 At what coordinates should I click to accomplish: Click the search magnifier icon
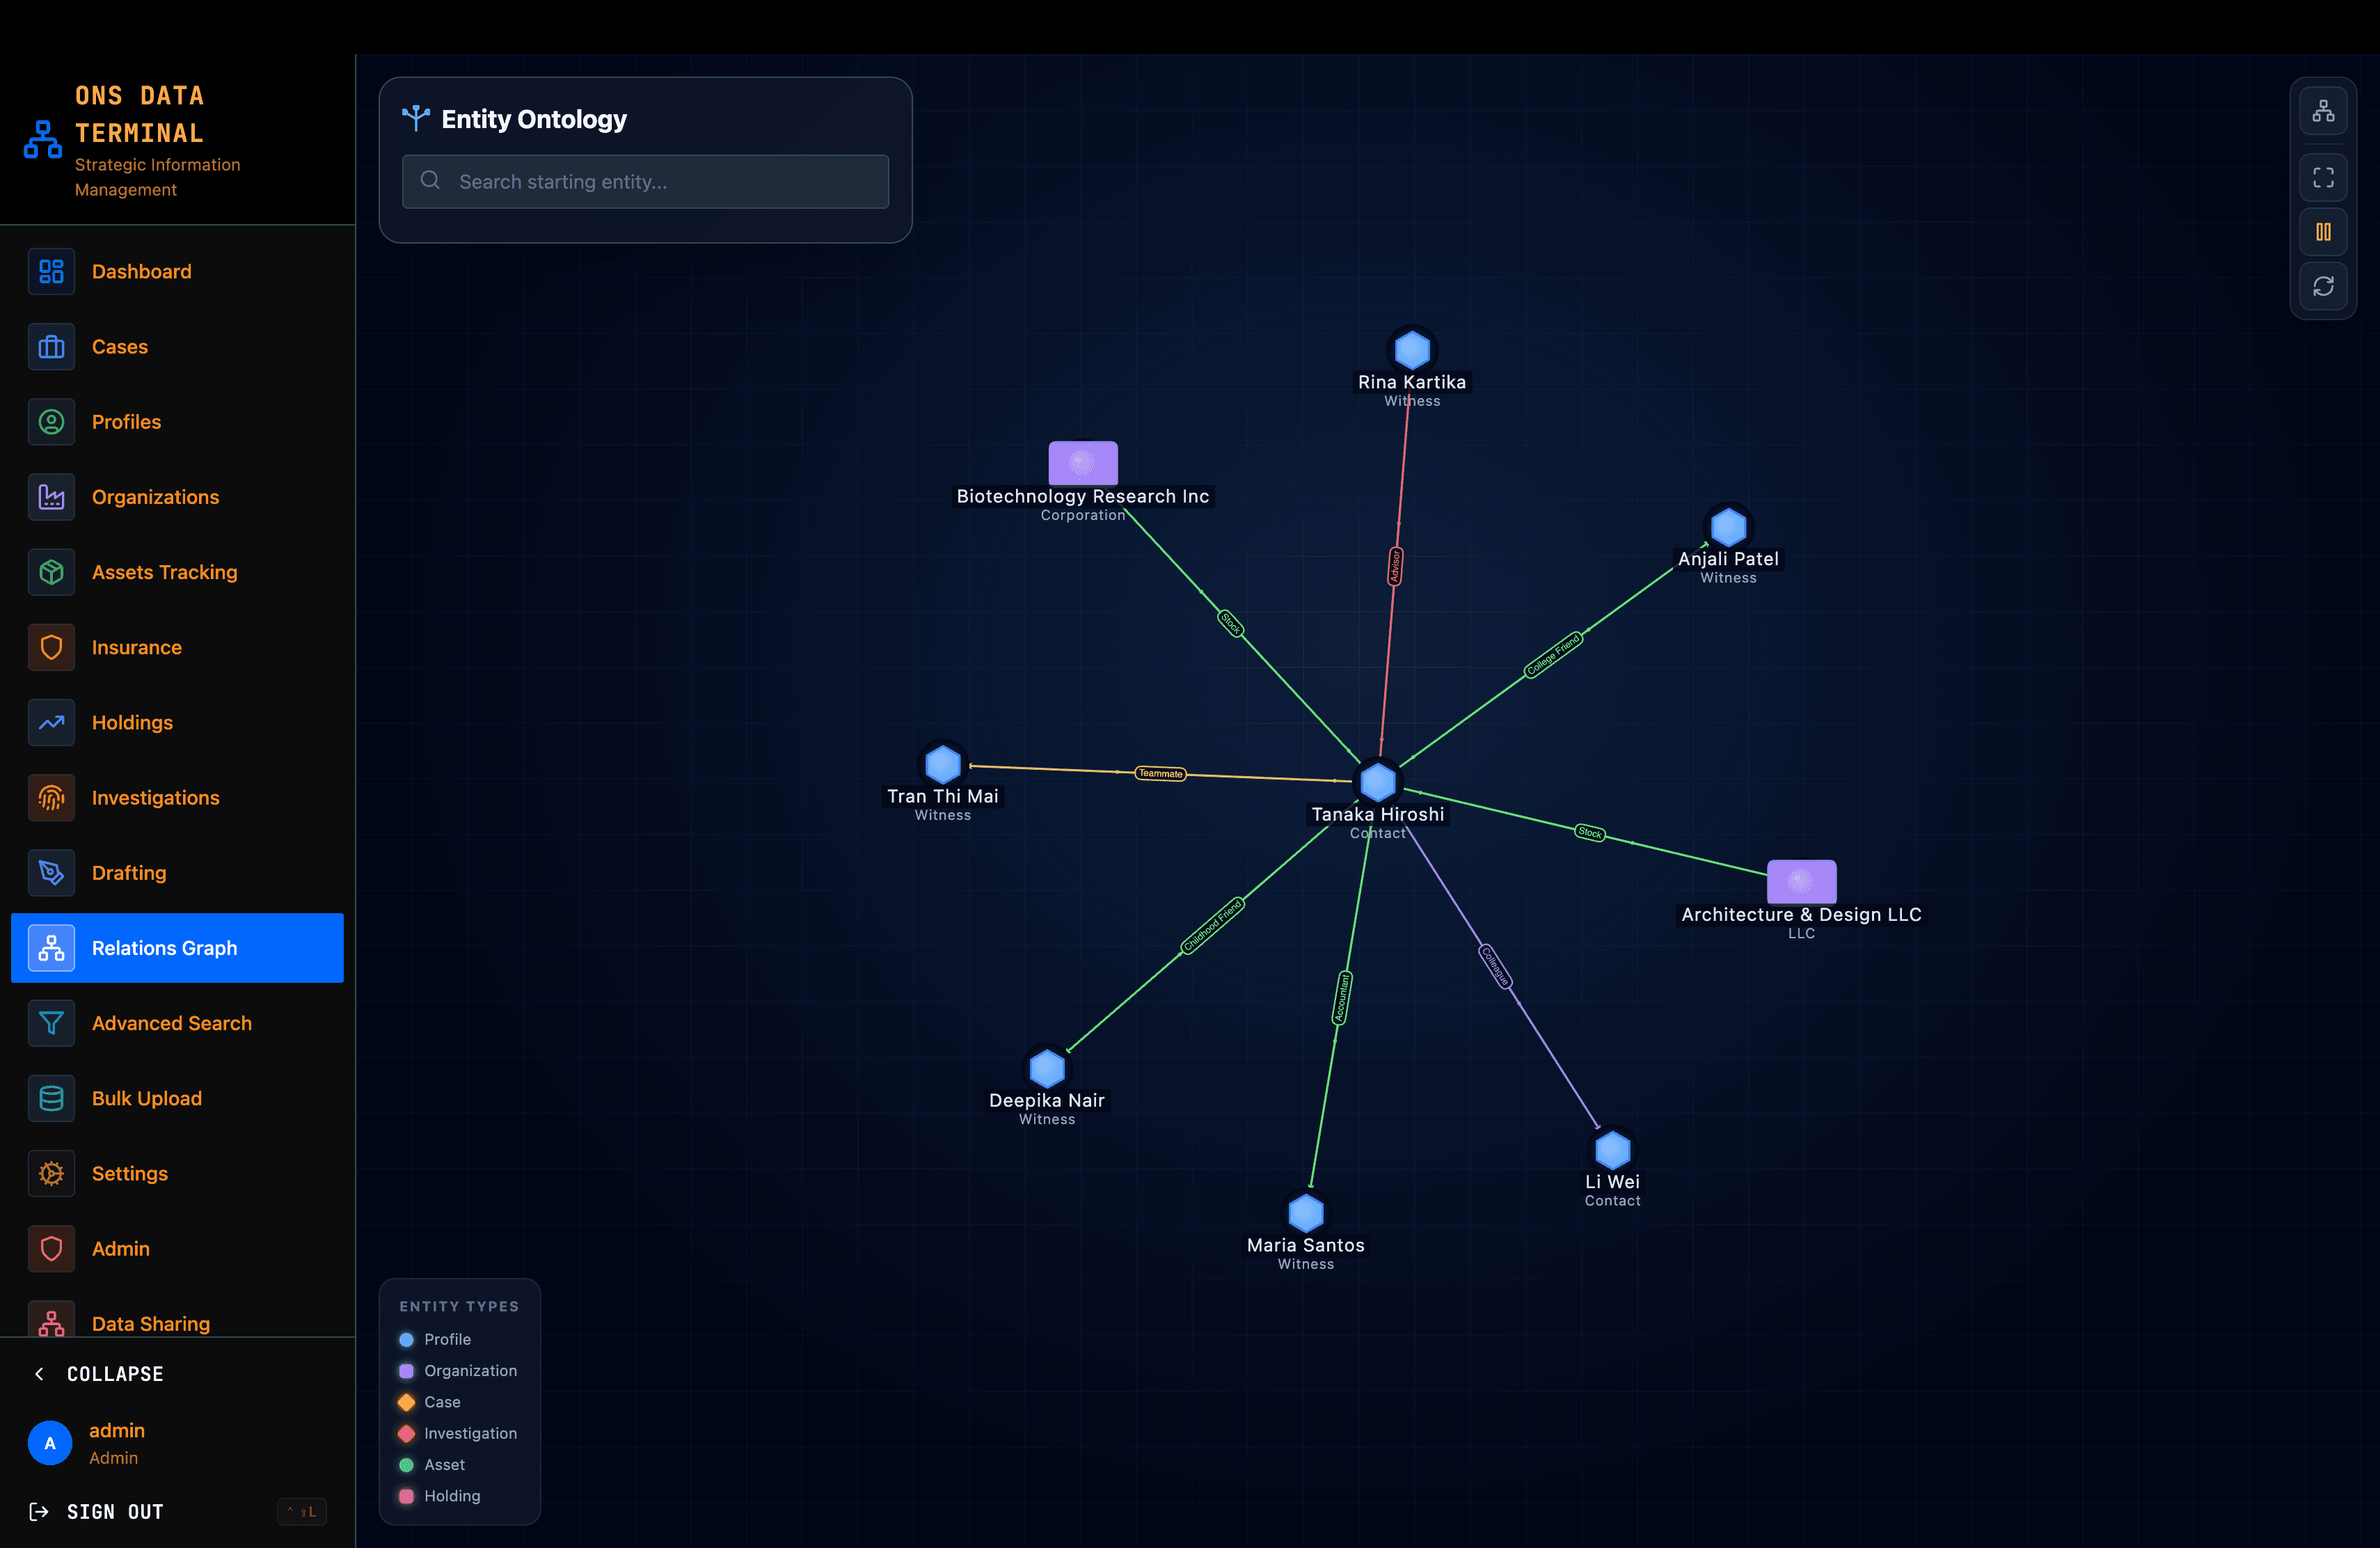(x=431, y=180)
